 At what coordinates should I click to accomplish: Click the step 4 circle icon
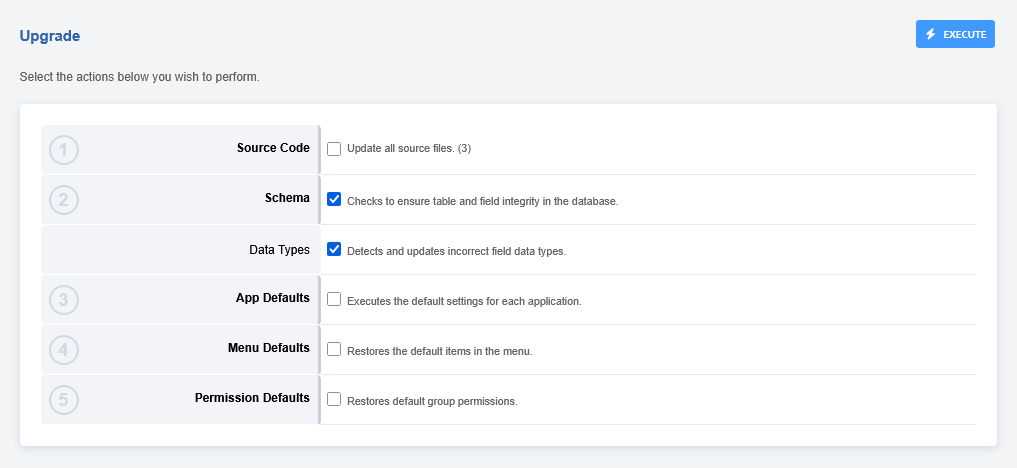point(64,350)
